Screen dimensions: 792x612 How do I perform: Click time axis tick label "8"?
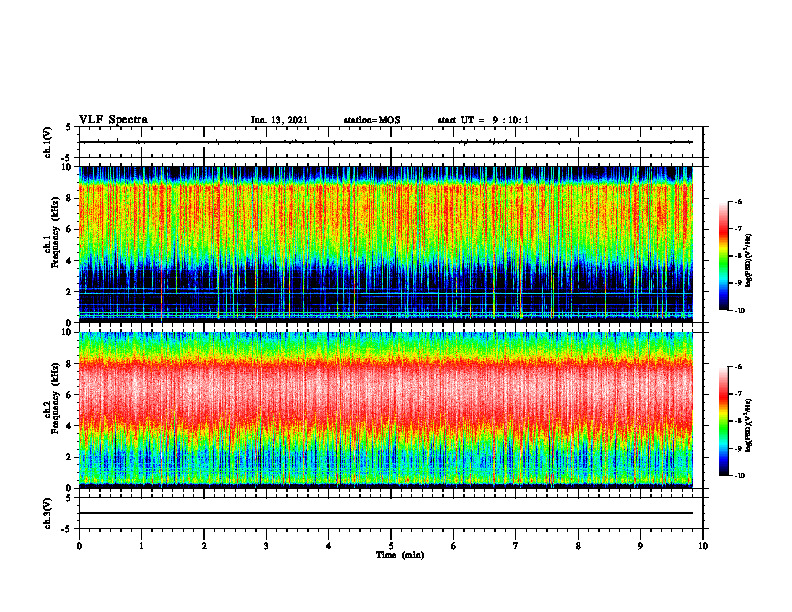click(578, 546)
